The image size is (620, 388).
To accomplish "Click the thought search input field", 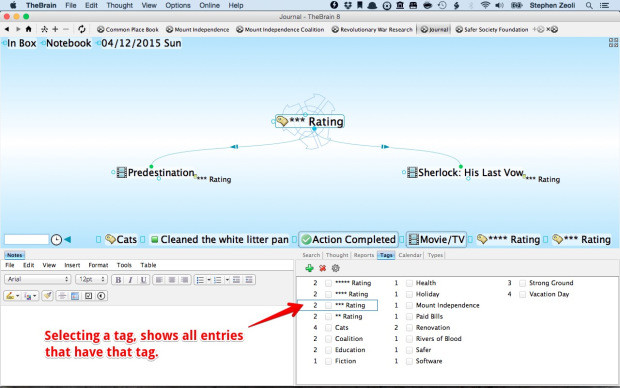I will 26,239.
